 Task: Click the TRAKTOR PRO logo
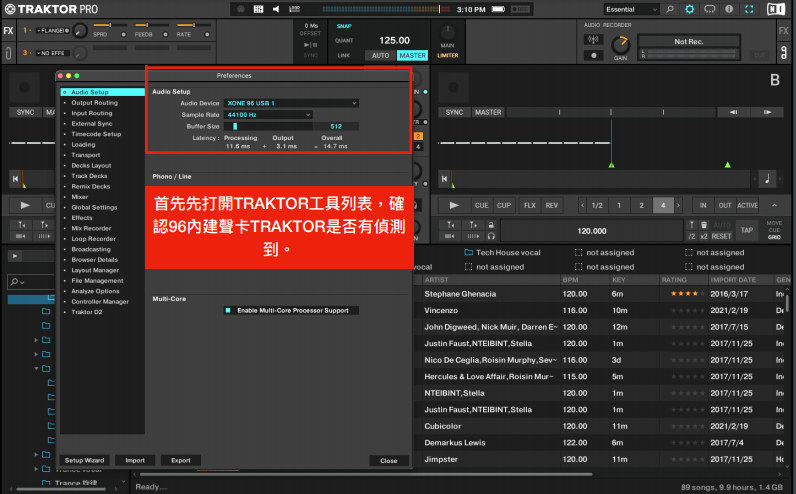click(51, 9)
